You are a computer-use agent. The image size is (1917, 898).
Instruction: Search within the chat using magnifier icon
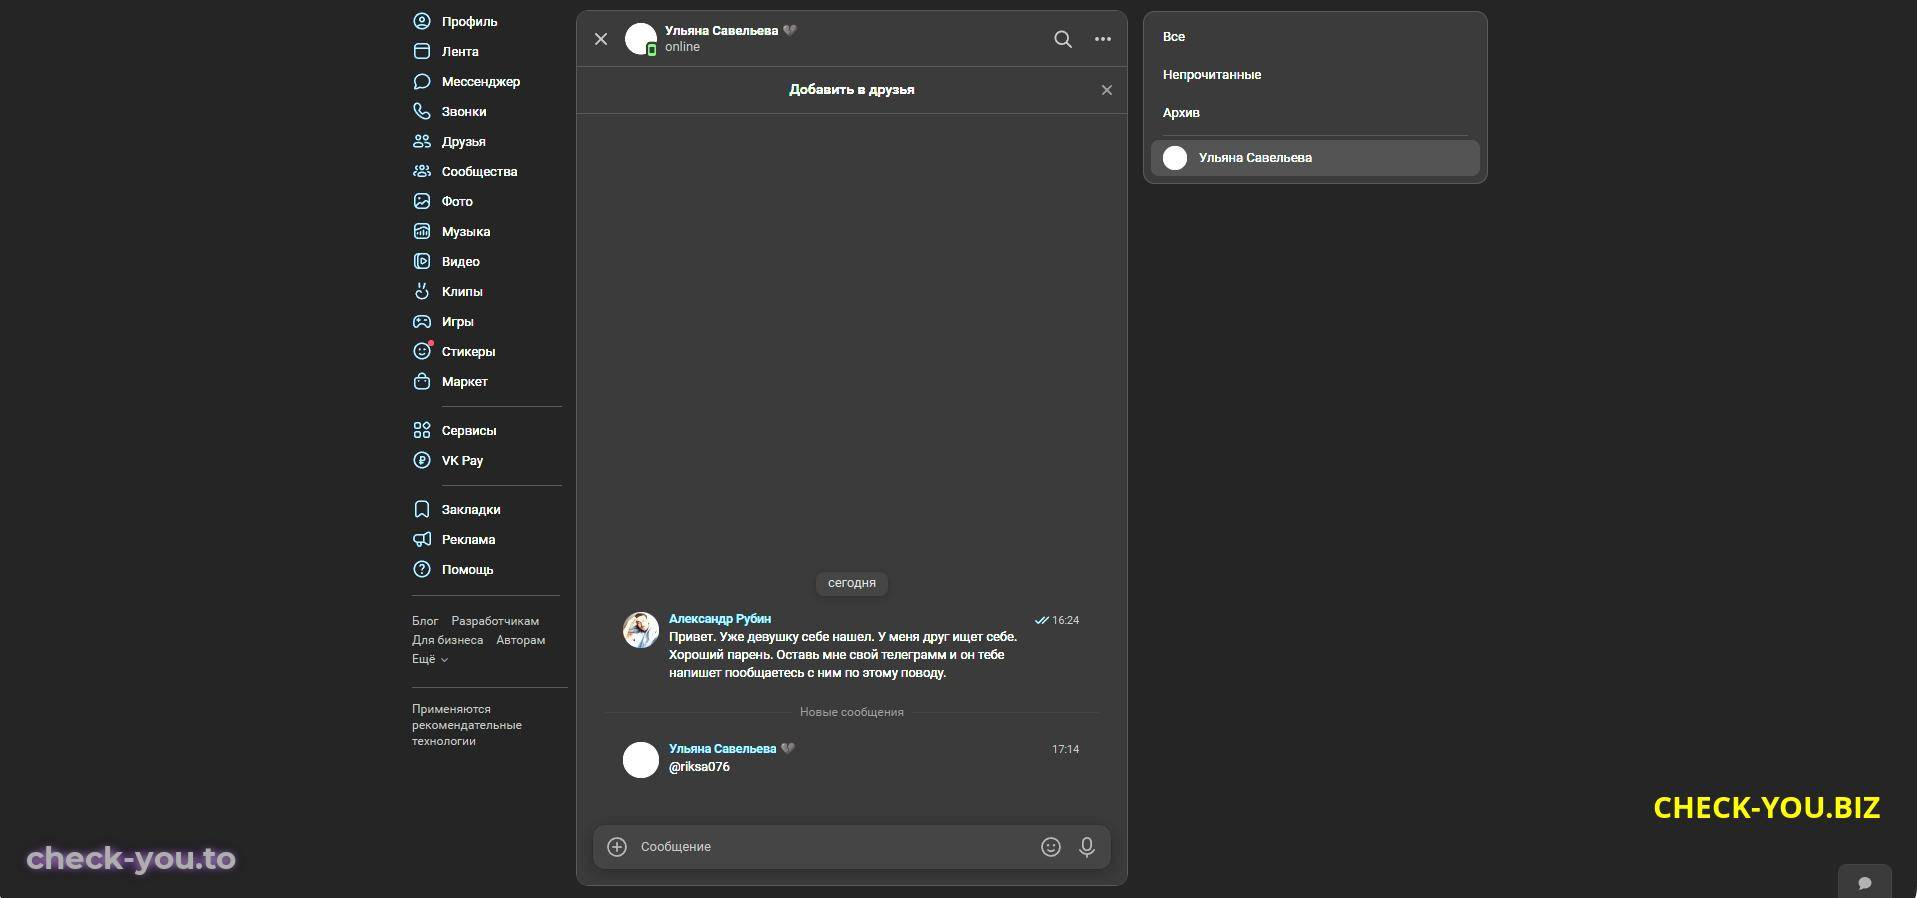click(1063, 39)
